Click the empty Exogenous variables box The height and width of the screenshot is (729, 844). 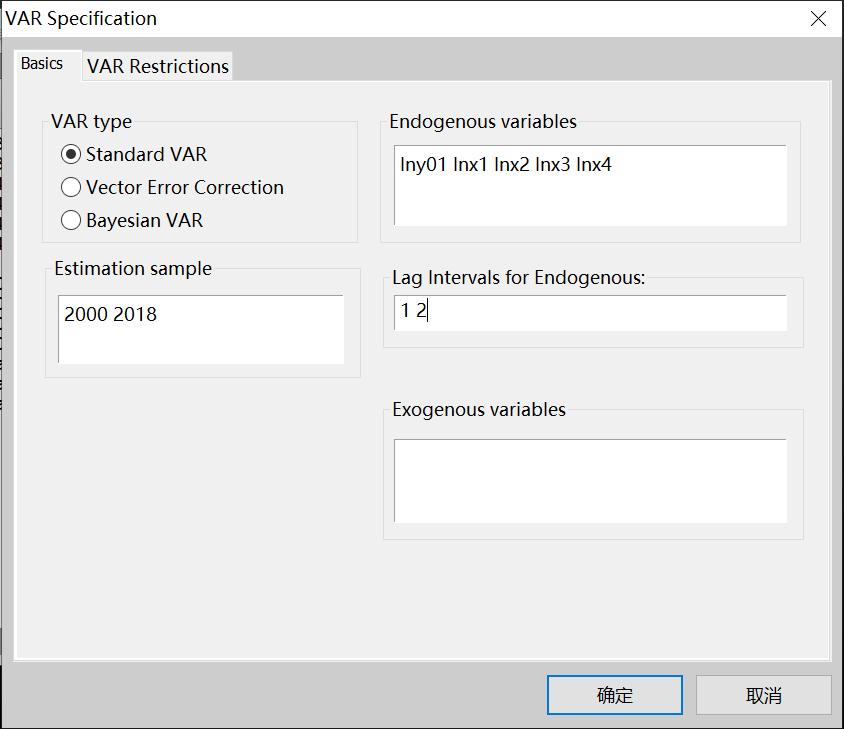590,480
